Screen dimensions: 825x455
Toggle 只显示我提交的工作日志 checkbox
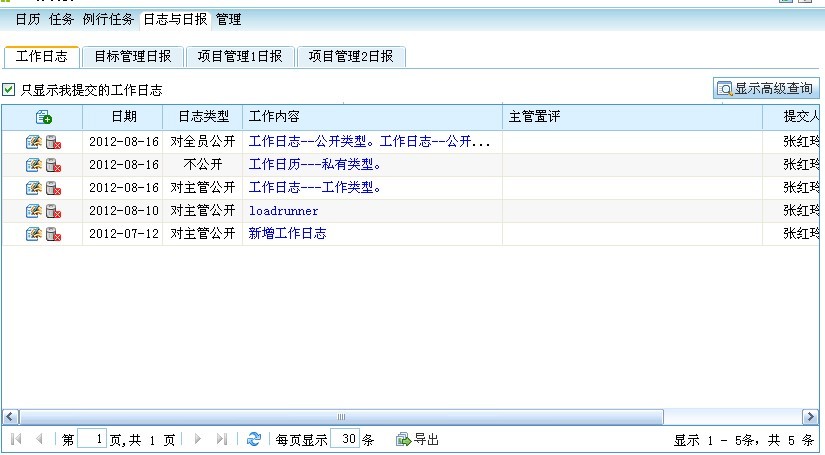pyautogui.click(x=9, y=90)
